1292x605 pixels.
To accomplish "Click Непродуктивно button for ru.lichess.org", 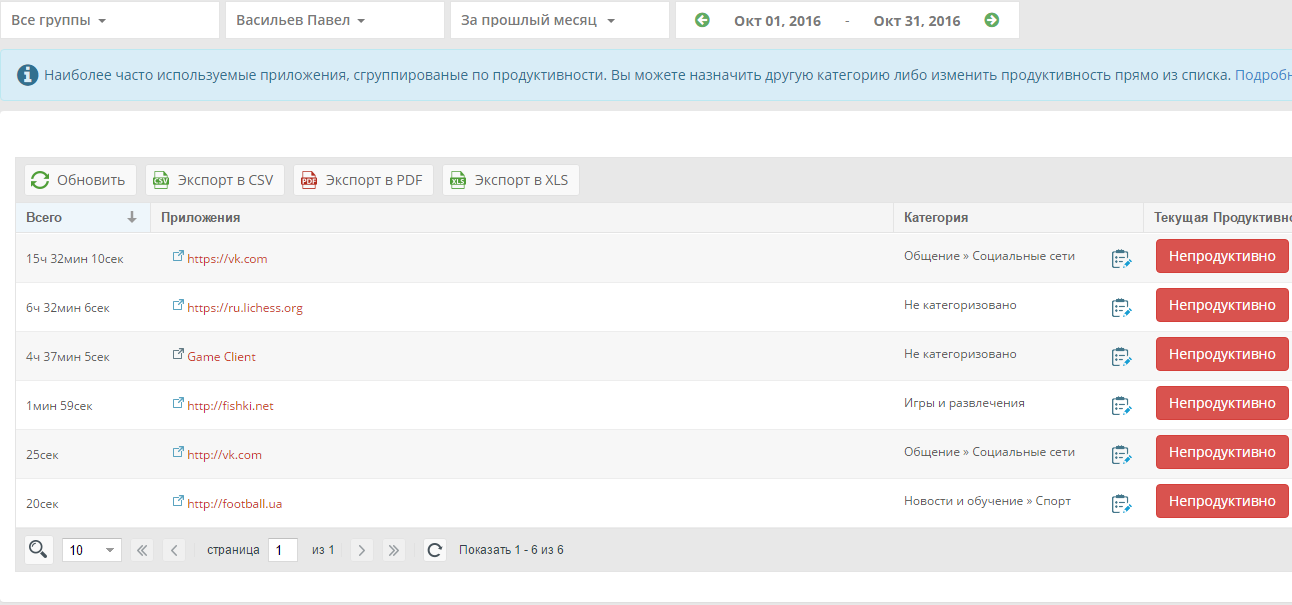I will click(x=1222, y=305).
